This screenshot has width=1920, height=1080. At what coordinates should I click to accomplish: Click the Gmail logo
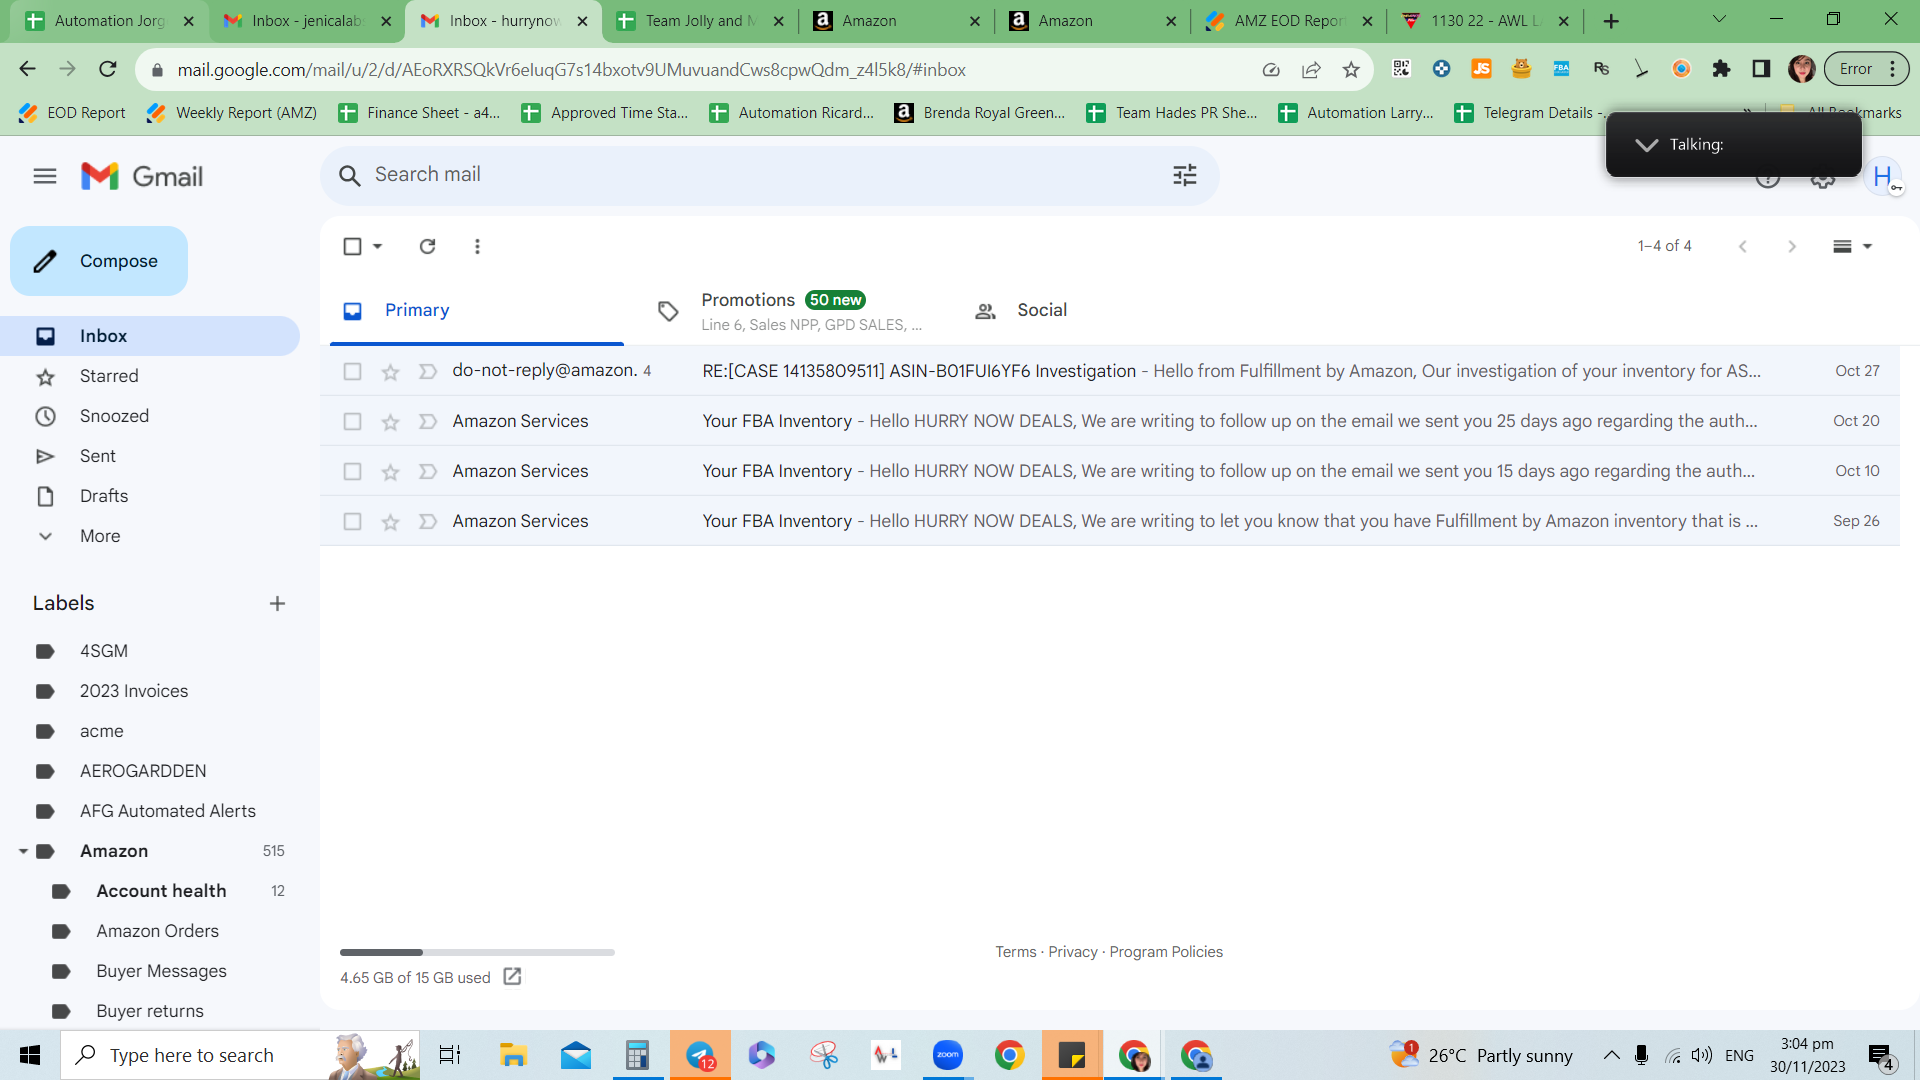tap(142, 176)
